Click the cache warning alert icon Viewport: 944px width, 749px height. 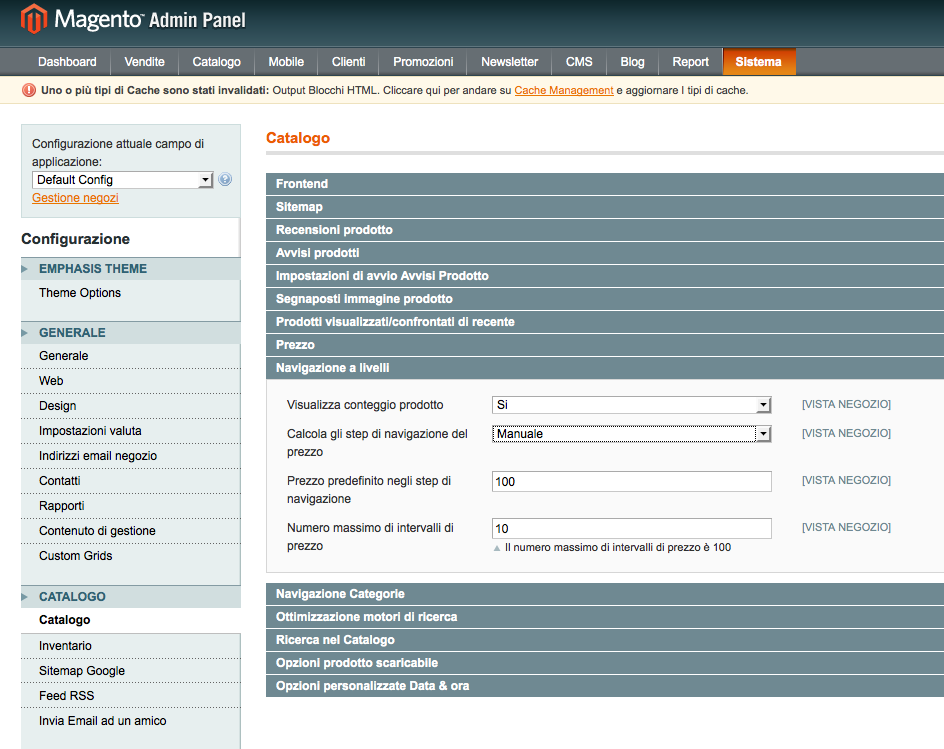tap(28, 90)
